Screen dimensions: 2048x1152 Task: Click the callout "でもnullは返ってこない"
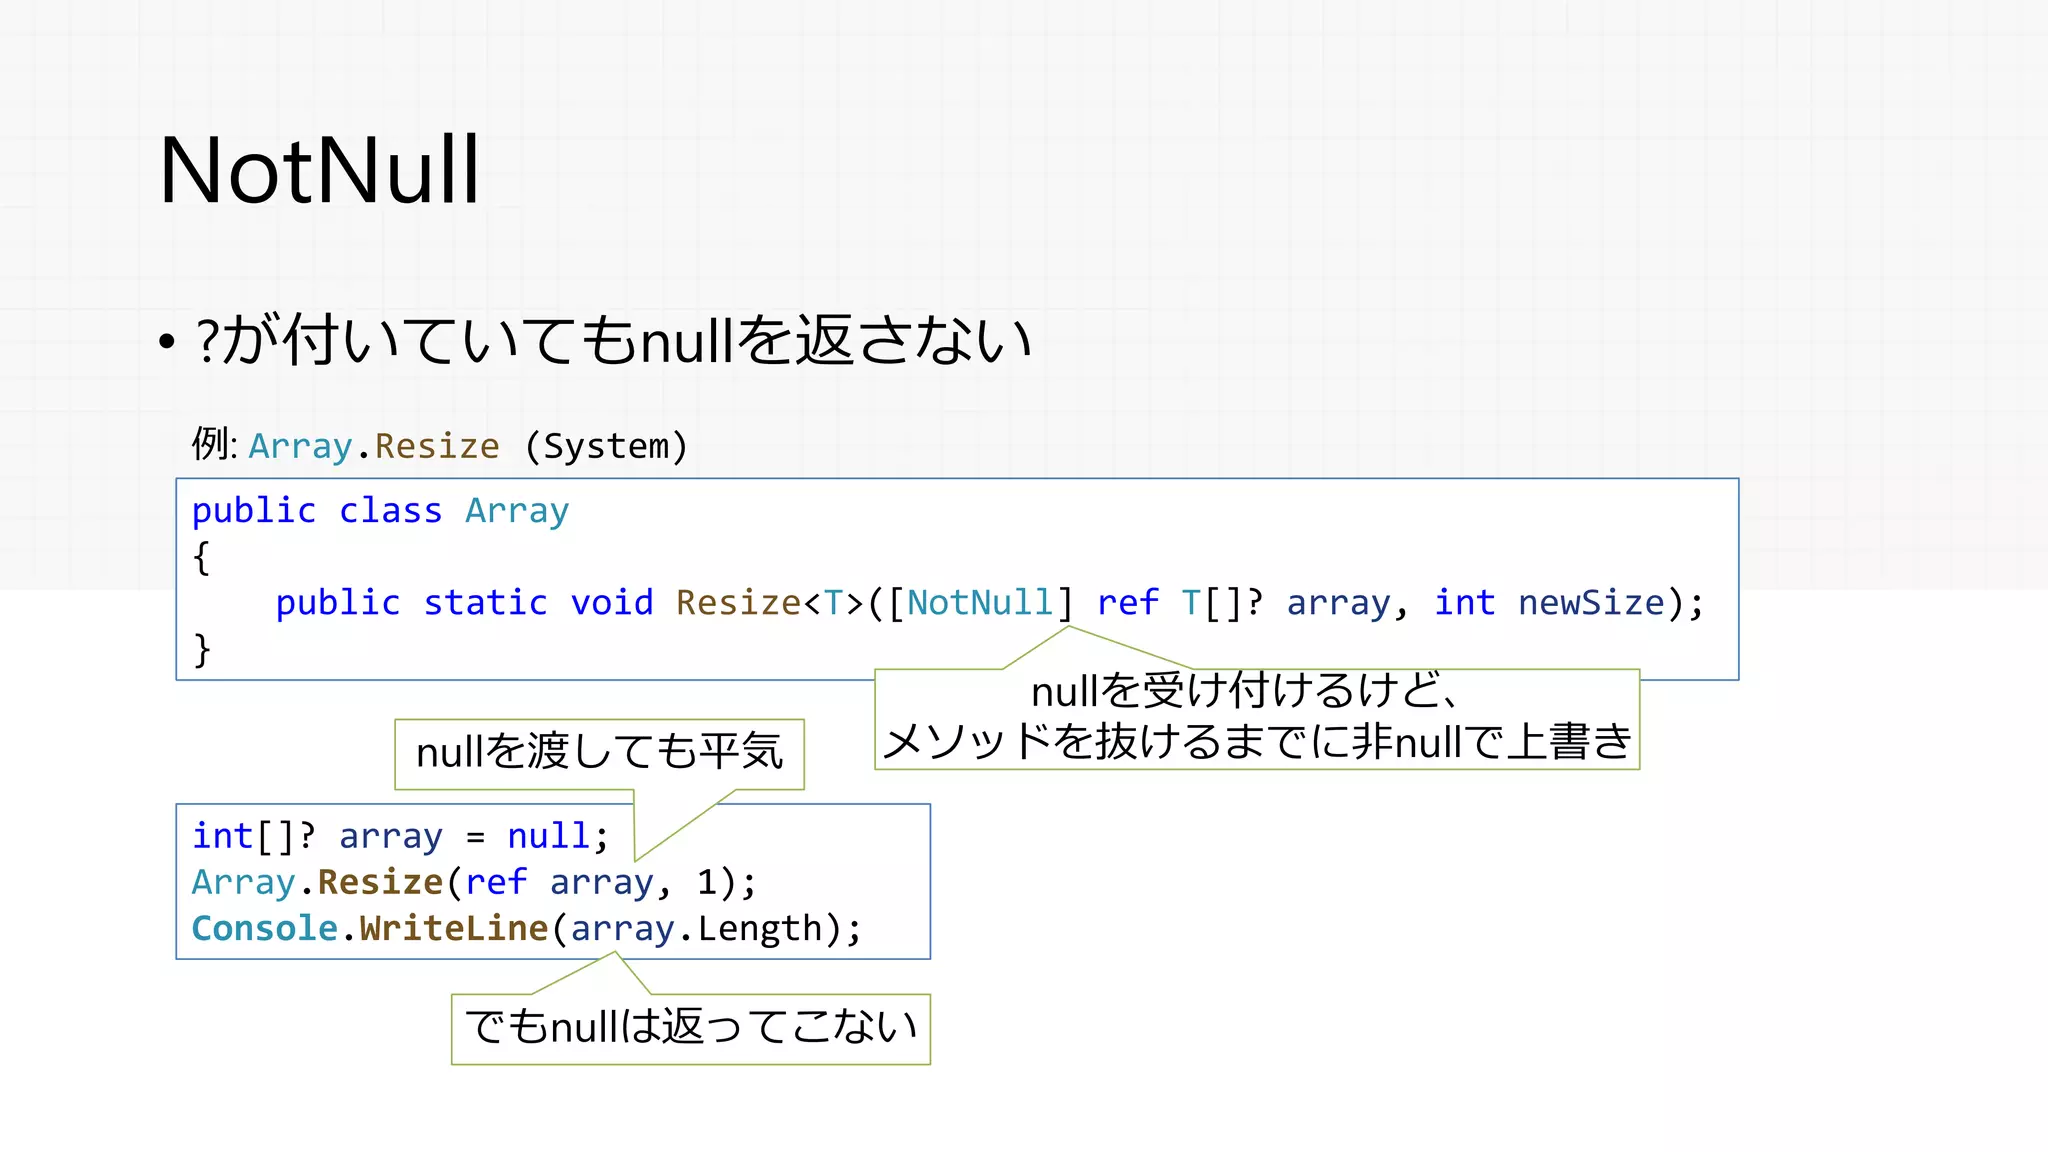click(x=691, y=1028)
